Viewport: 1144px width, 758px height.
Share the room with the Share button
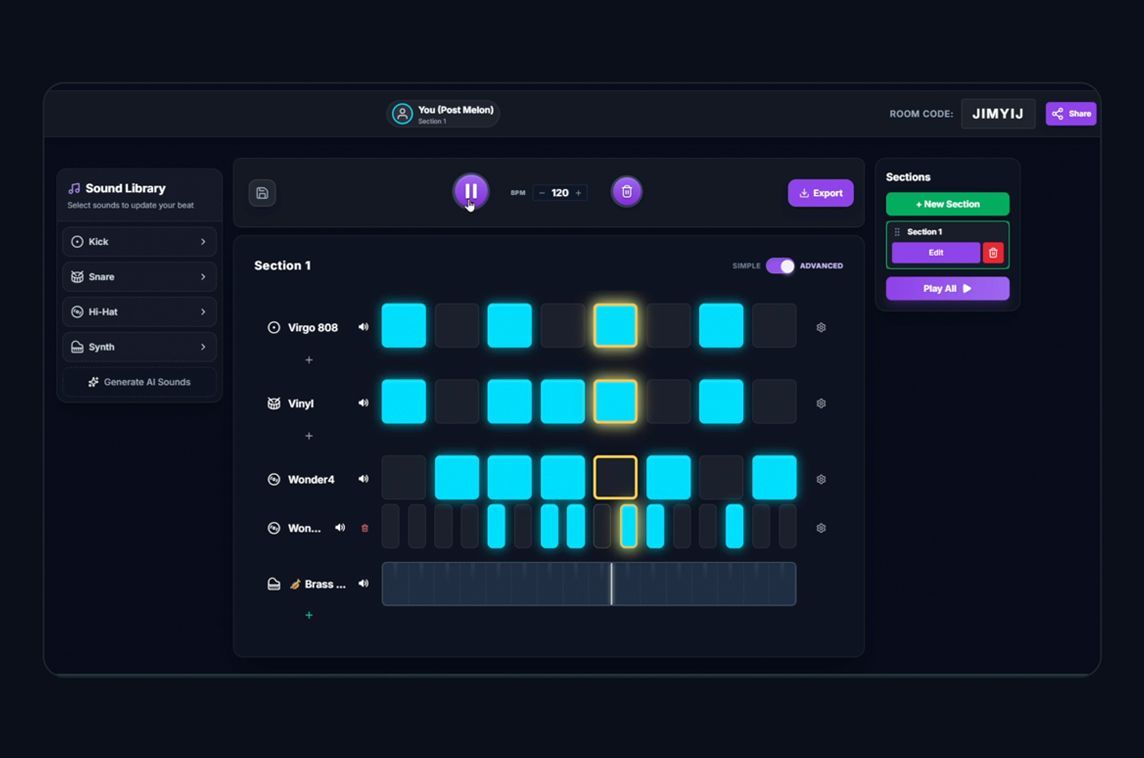tap(1070, 114)
